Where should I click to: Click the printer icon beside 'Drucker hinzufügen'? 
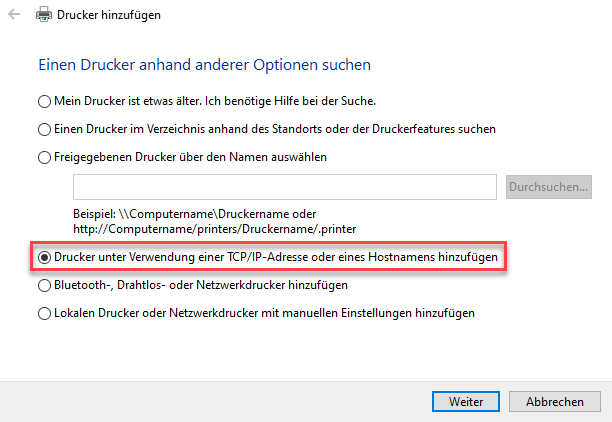pos(44,16)
